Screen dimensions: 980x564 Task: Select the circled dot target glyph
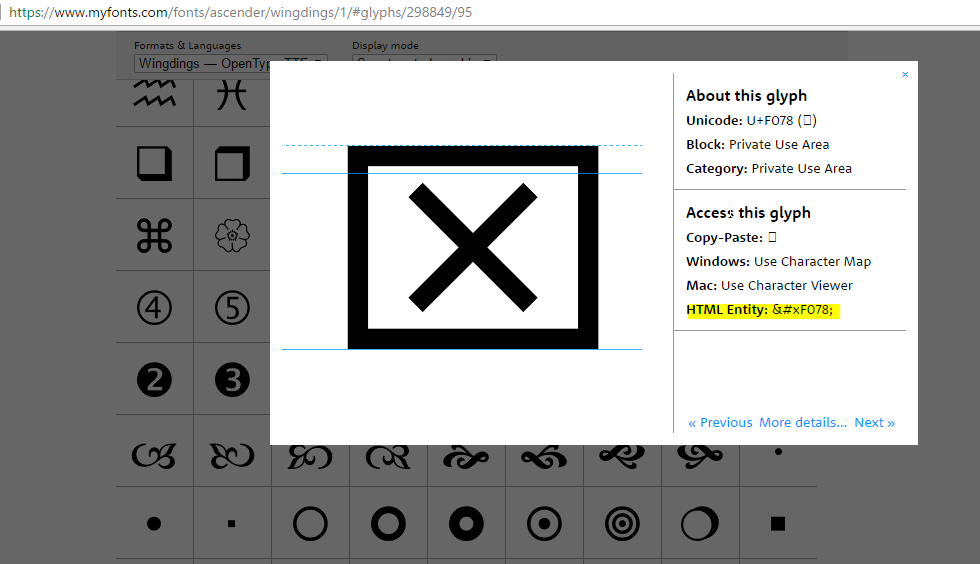(544, 523)
